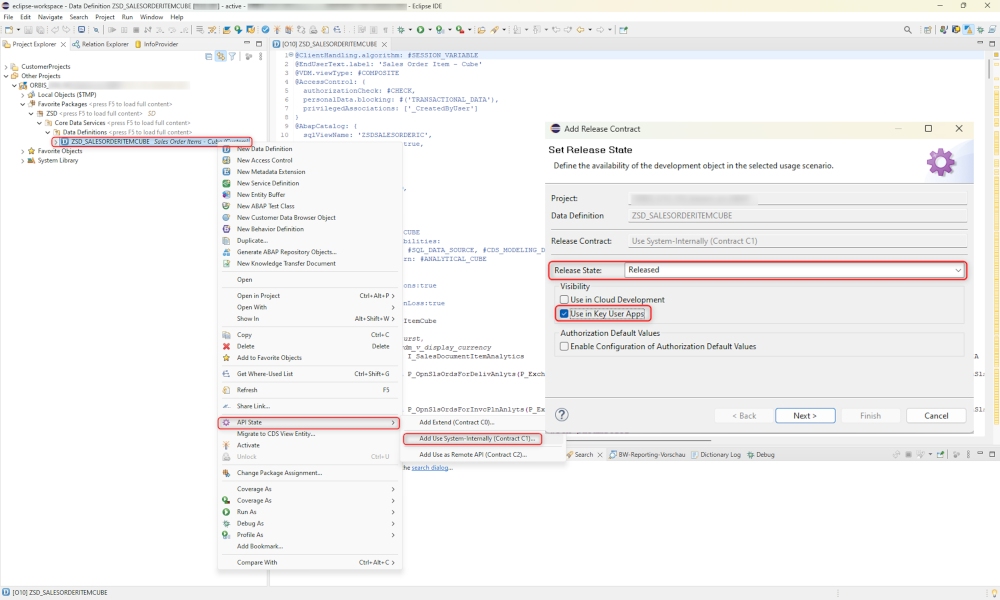Screen dimensions: 1000x600
Task: Uncheck Use in Key User Apps
Action: pos(566,311)
